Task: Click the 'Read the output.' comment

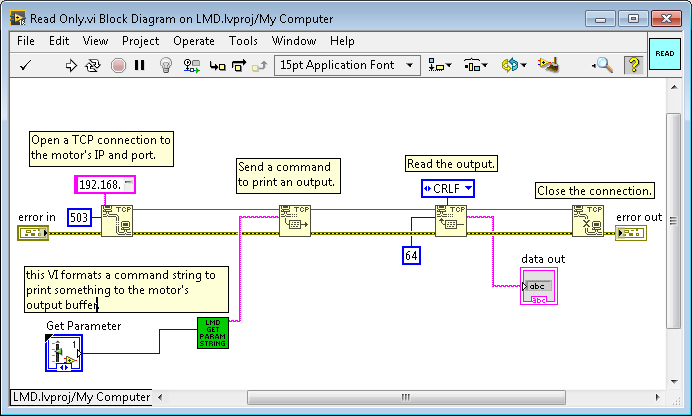Action: tap(451, 164)
